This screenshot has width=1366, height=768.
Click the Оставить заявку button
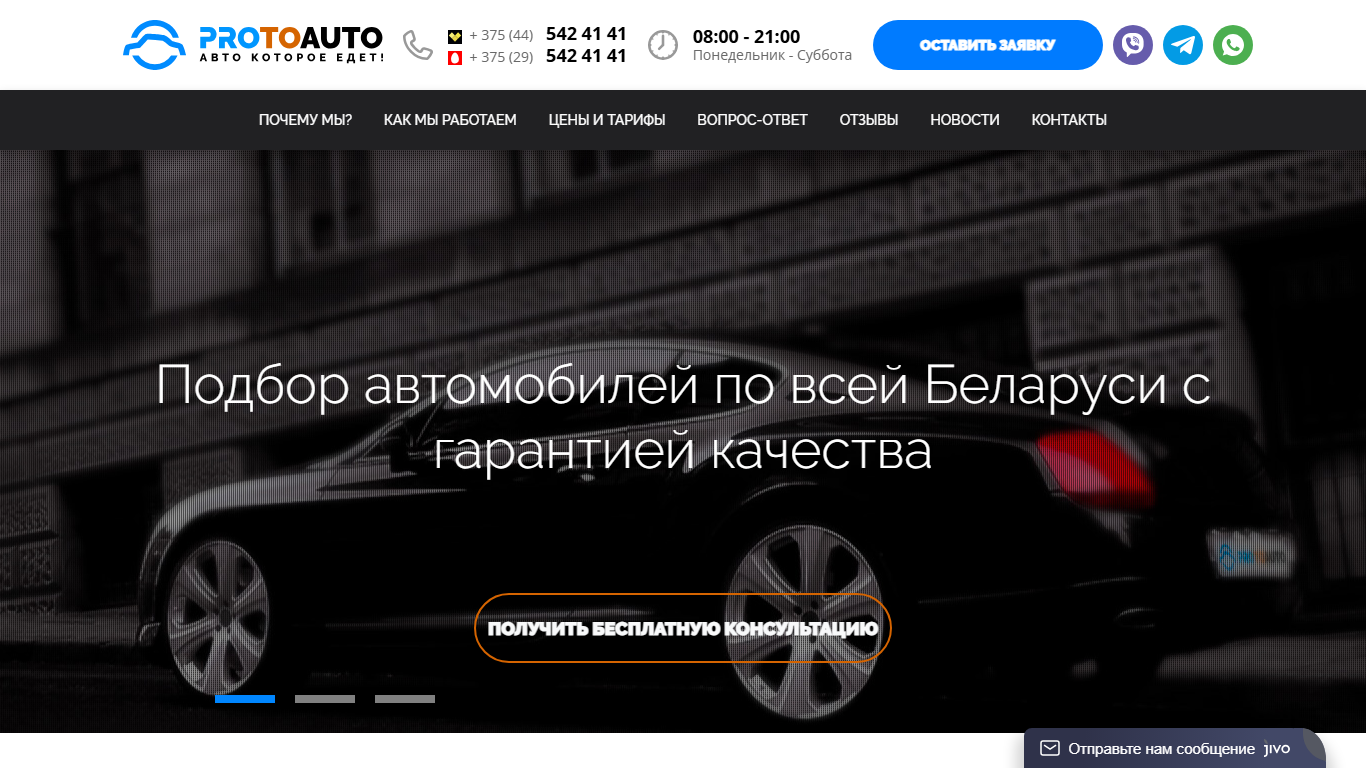(988, 45)
